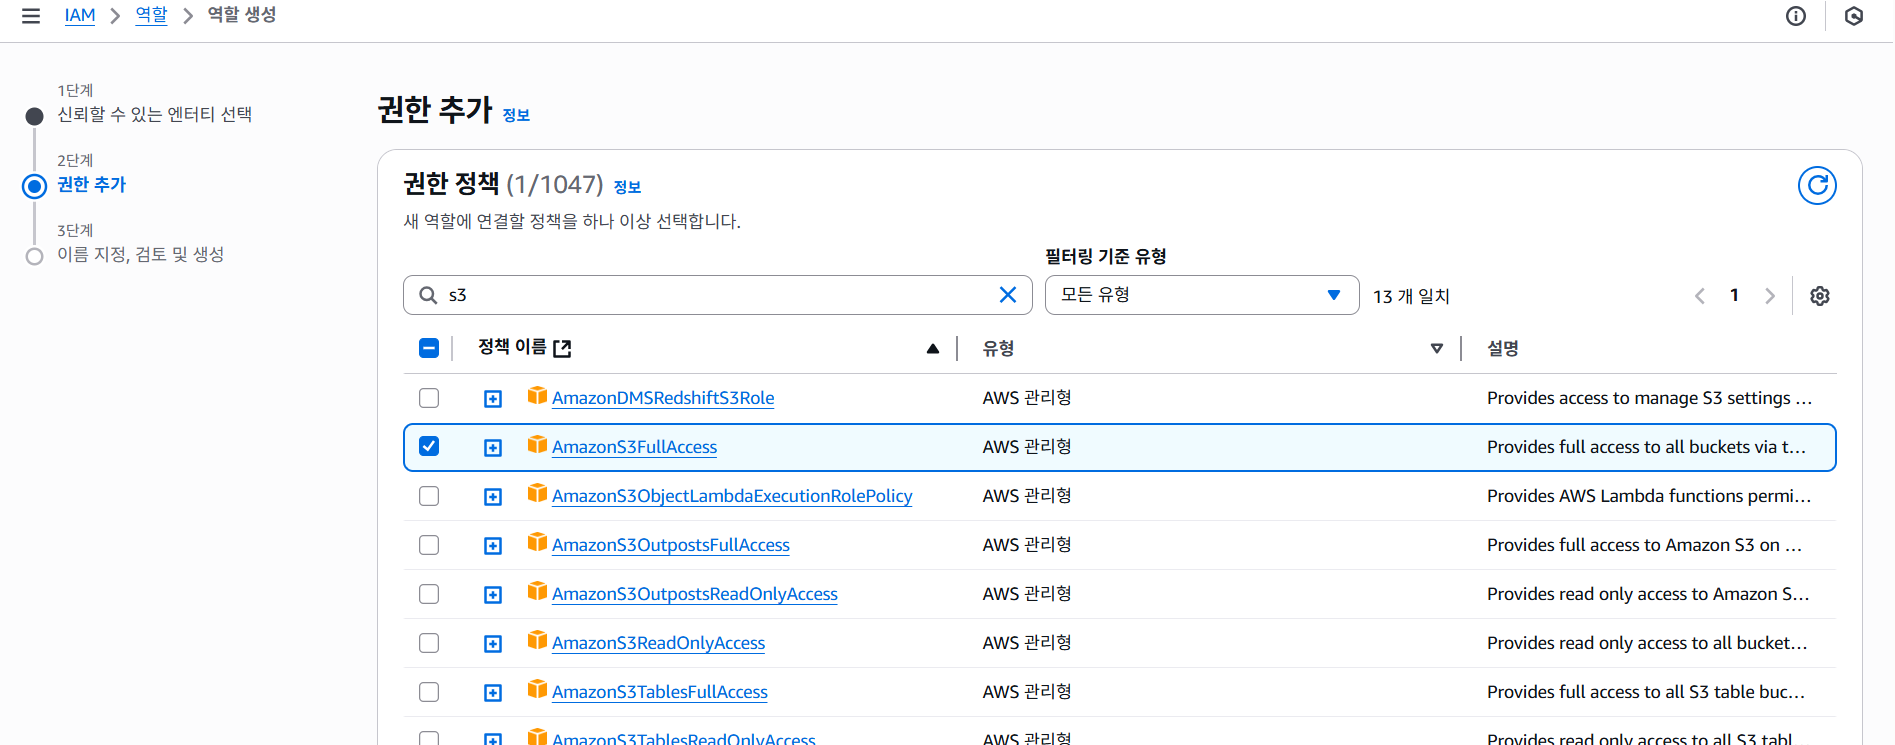This screenshot has height=745, width=1895.
Task: Open 정보 link beside 권한 정책 heading
Action: [627, 187]
